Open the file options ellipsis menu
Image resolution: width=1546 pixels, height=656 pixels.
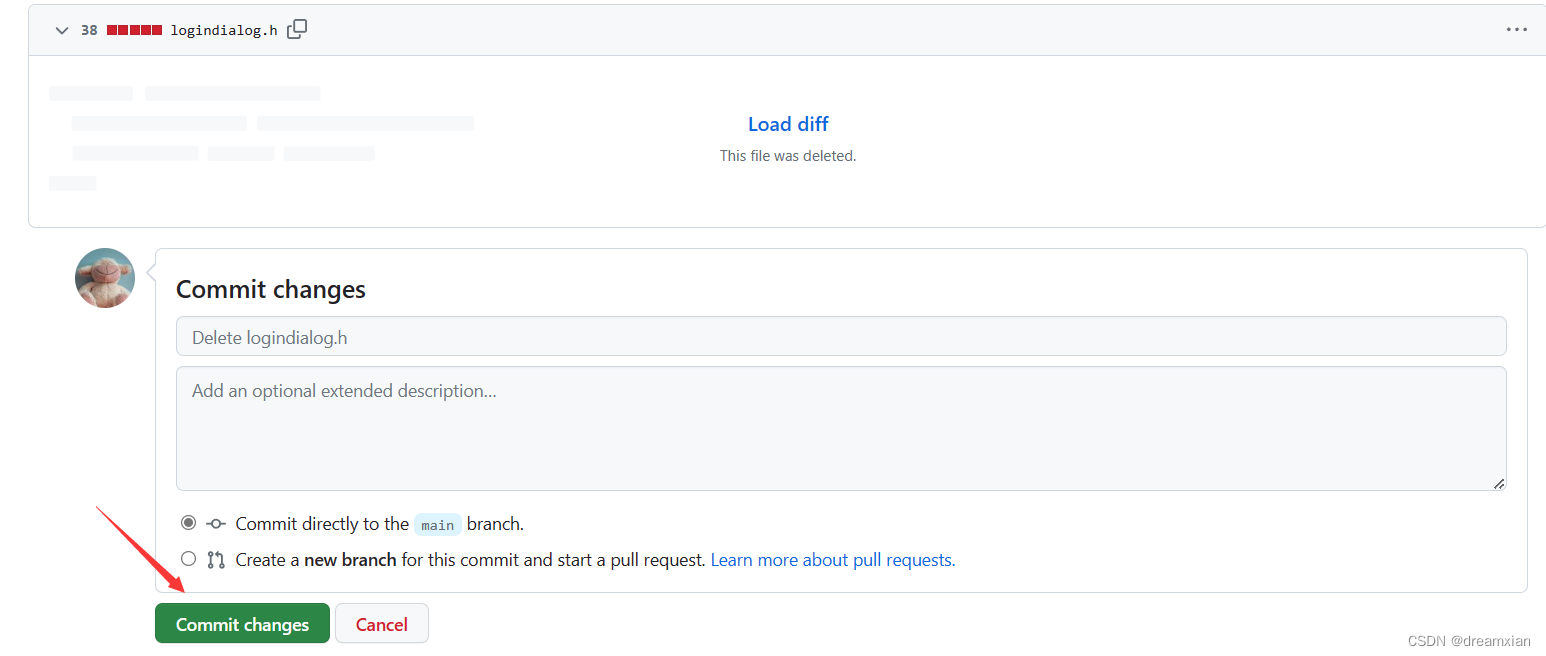(x=1517, y=29)
